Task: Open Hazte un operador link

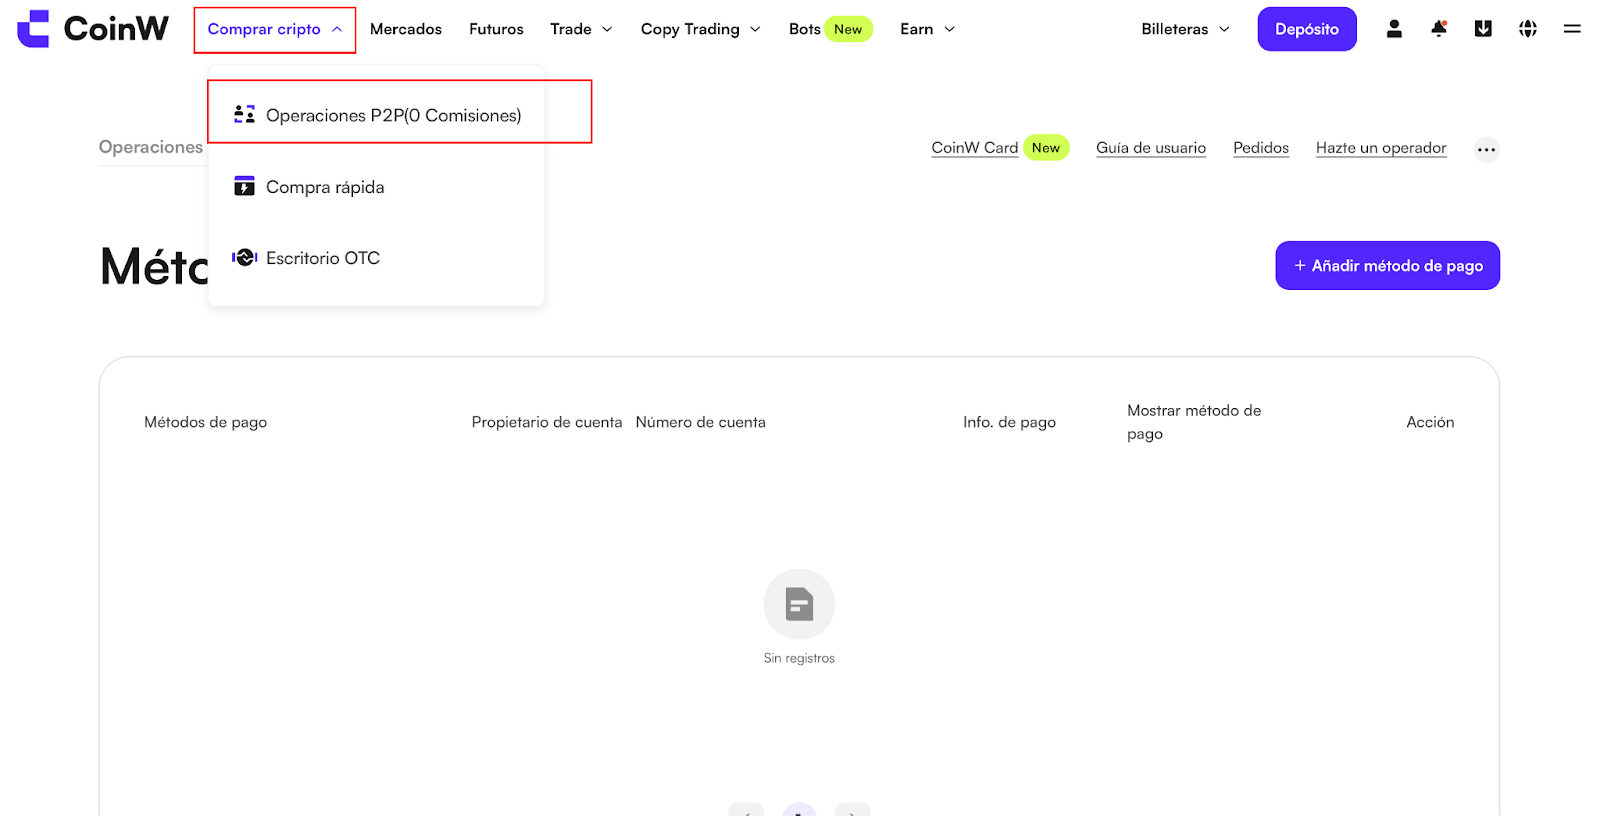Action: point(1381,147)
